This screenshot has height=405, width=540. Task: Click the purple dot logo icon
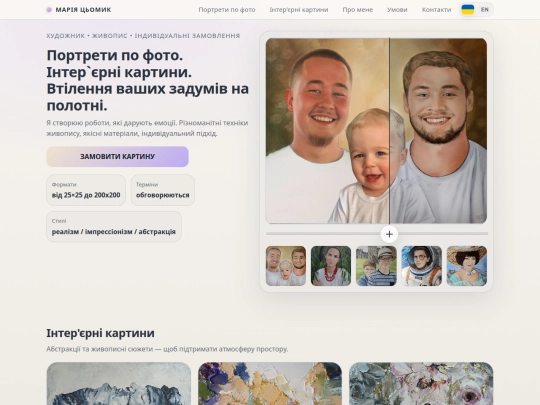click(49, 10)
